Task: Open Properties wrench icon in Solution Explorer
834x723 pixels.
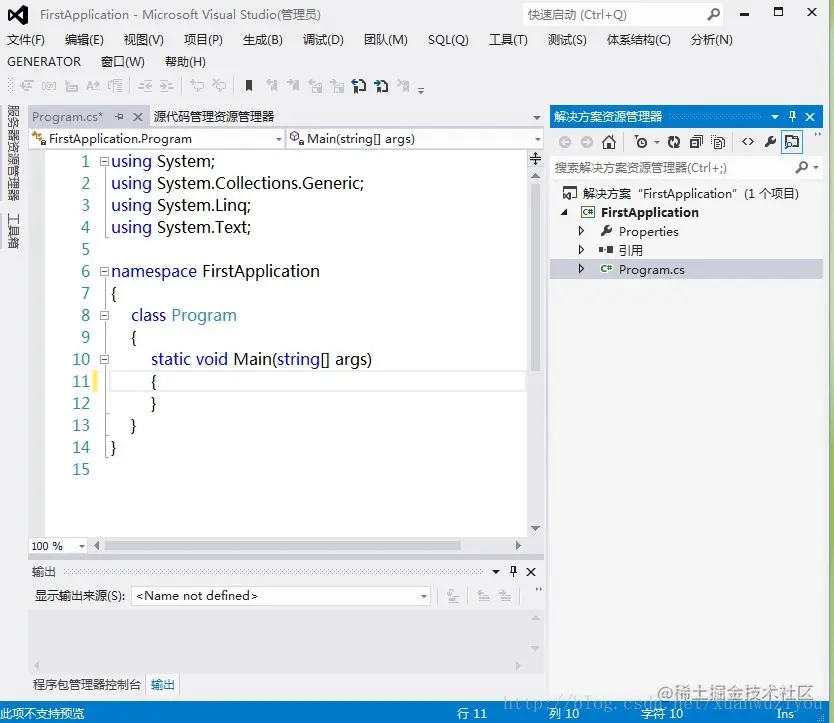Action: (x=770, y=142)
